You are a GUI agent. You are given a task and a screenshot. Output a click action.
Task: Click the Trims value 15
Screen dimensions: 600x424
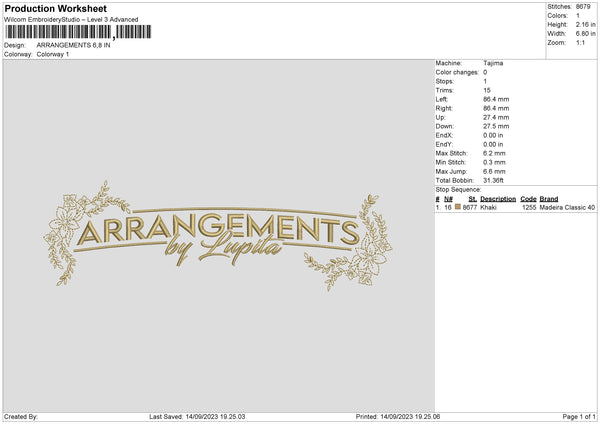coord(487,90)
